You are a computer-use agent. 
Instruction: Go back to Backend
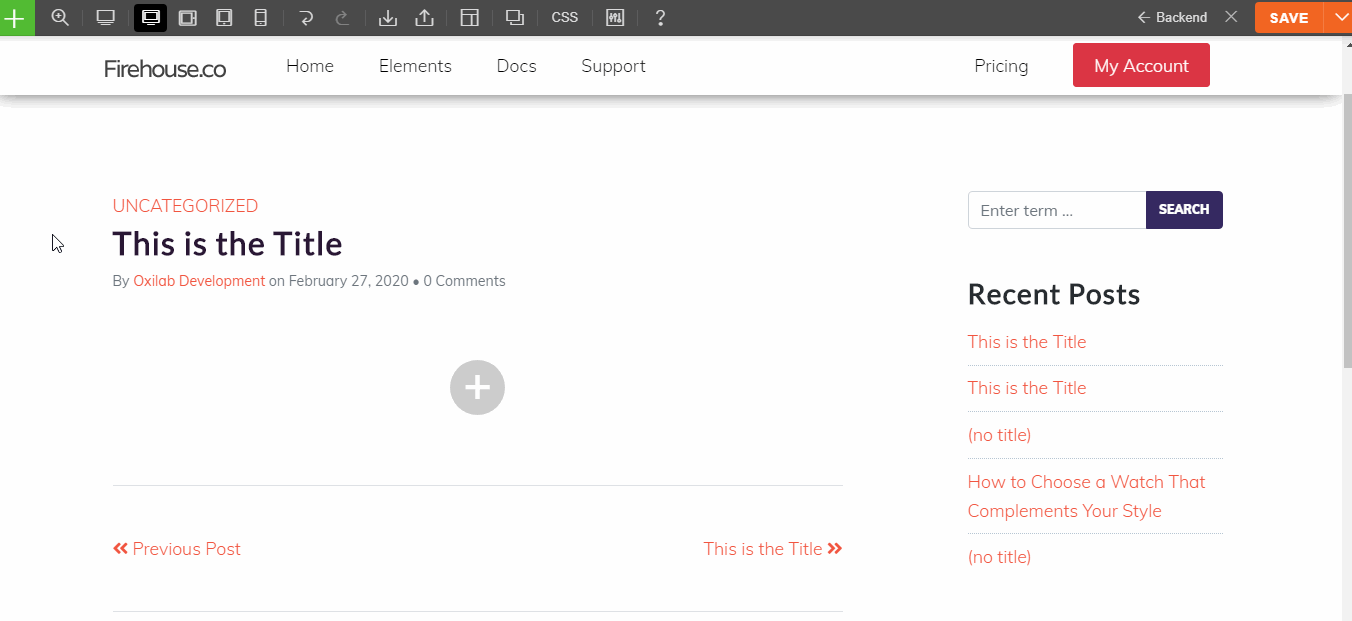pos(1172,17)
